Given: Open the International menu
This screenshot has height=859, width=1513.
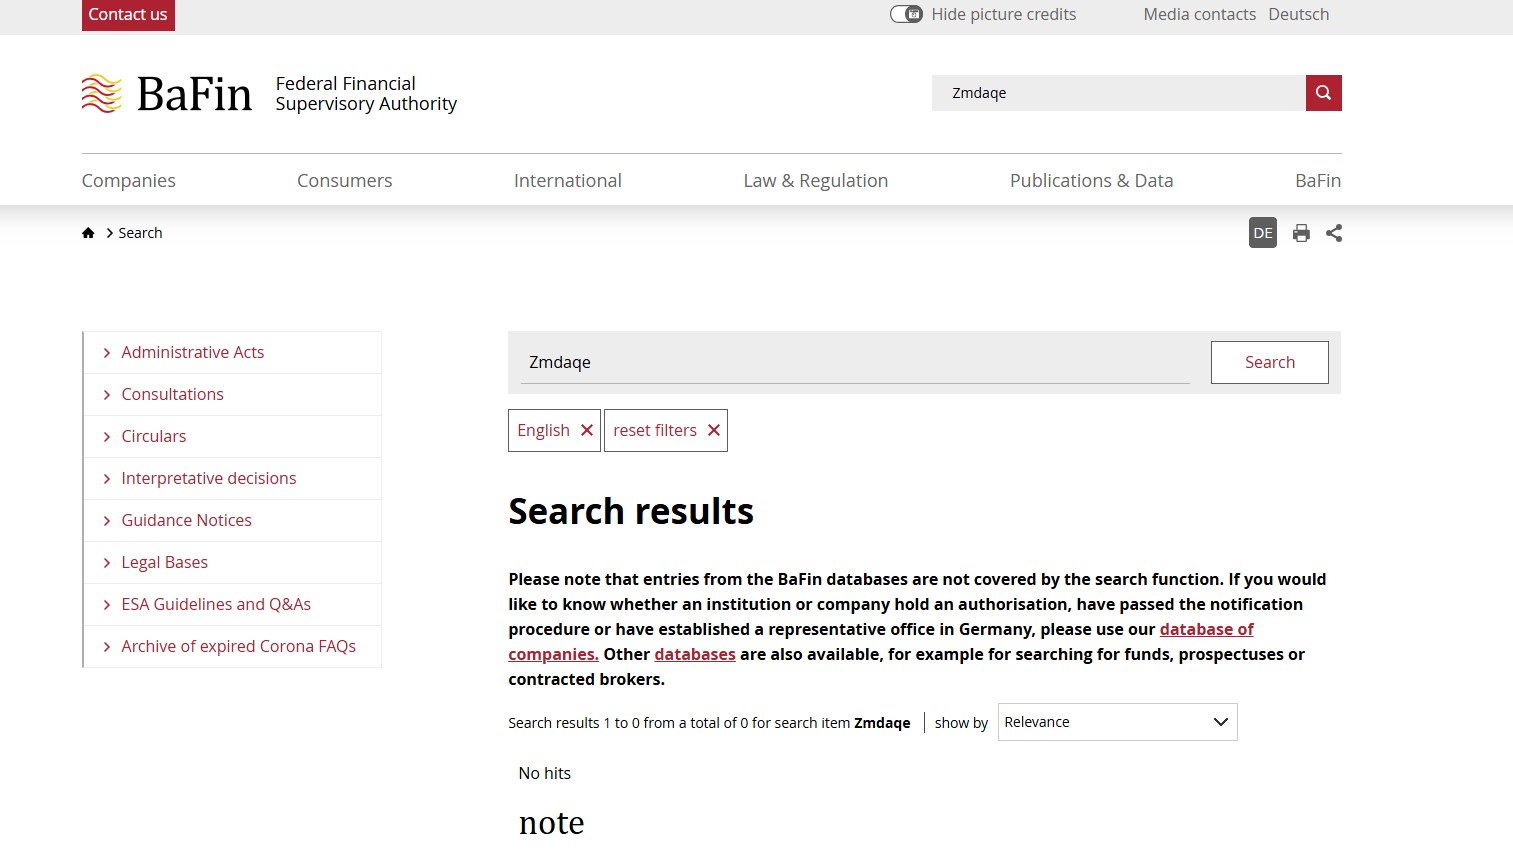Looking at the screenshot, I should [568, 180].
